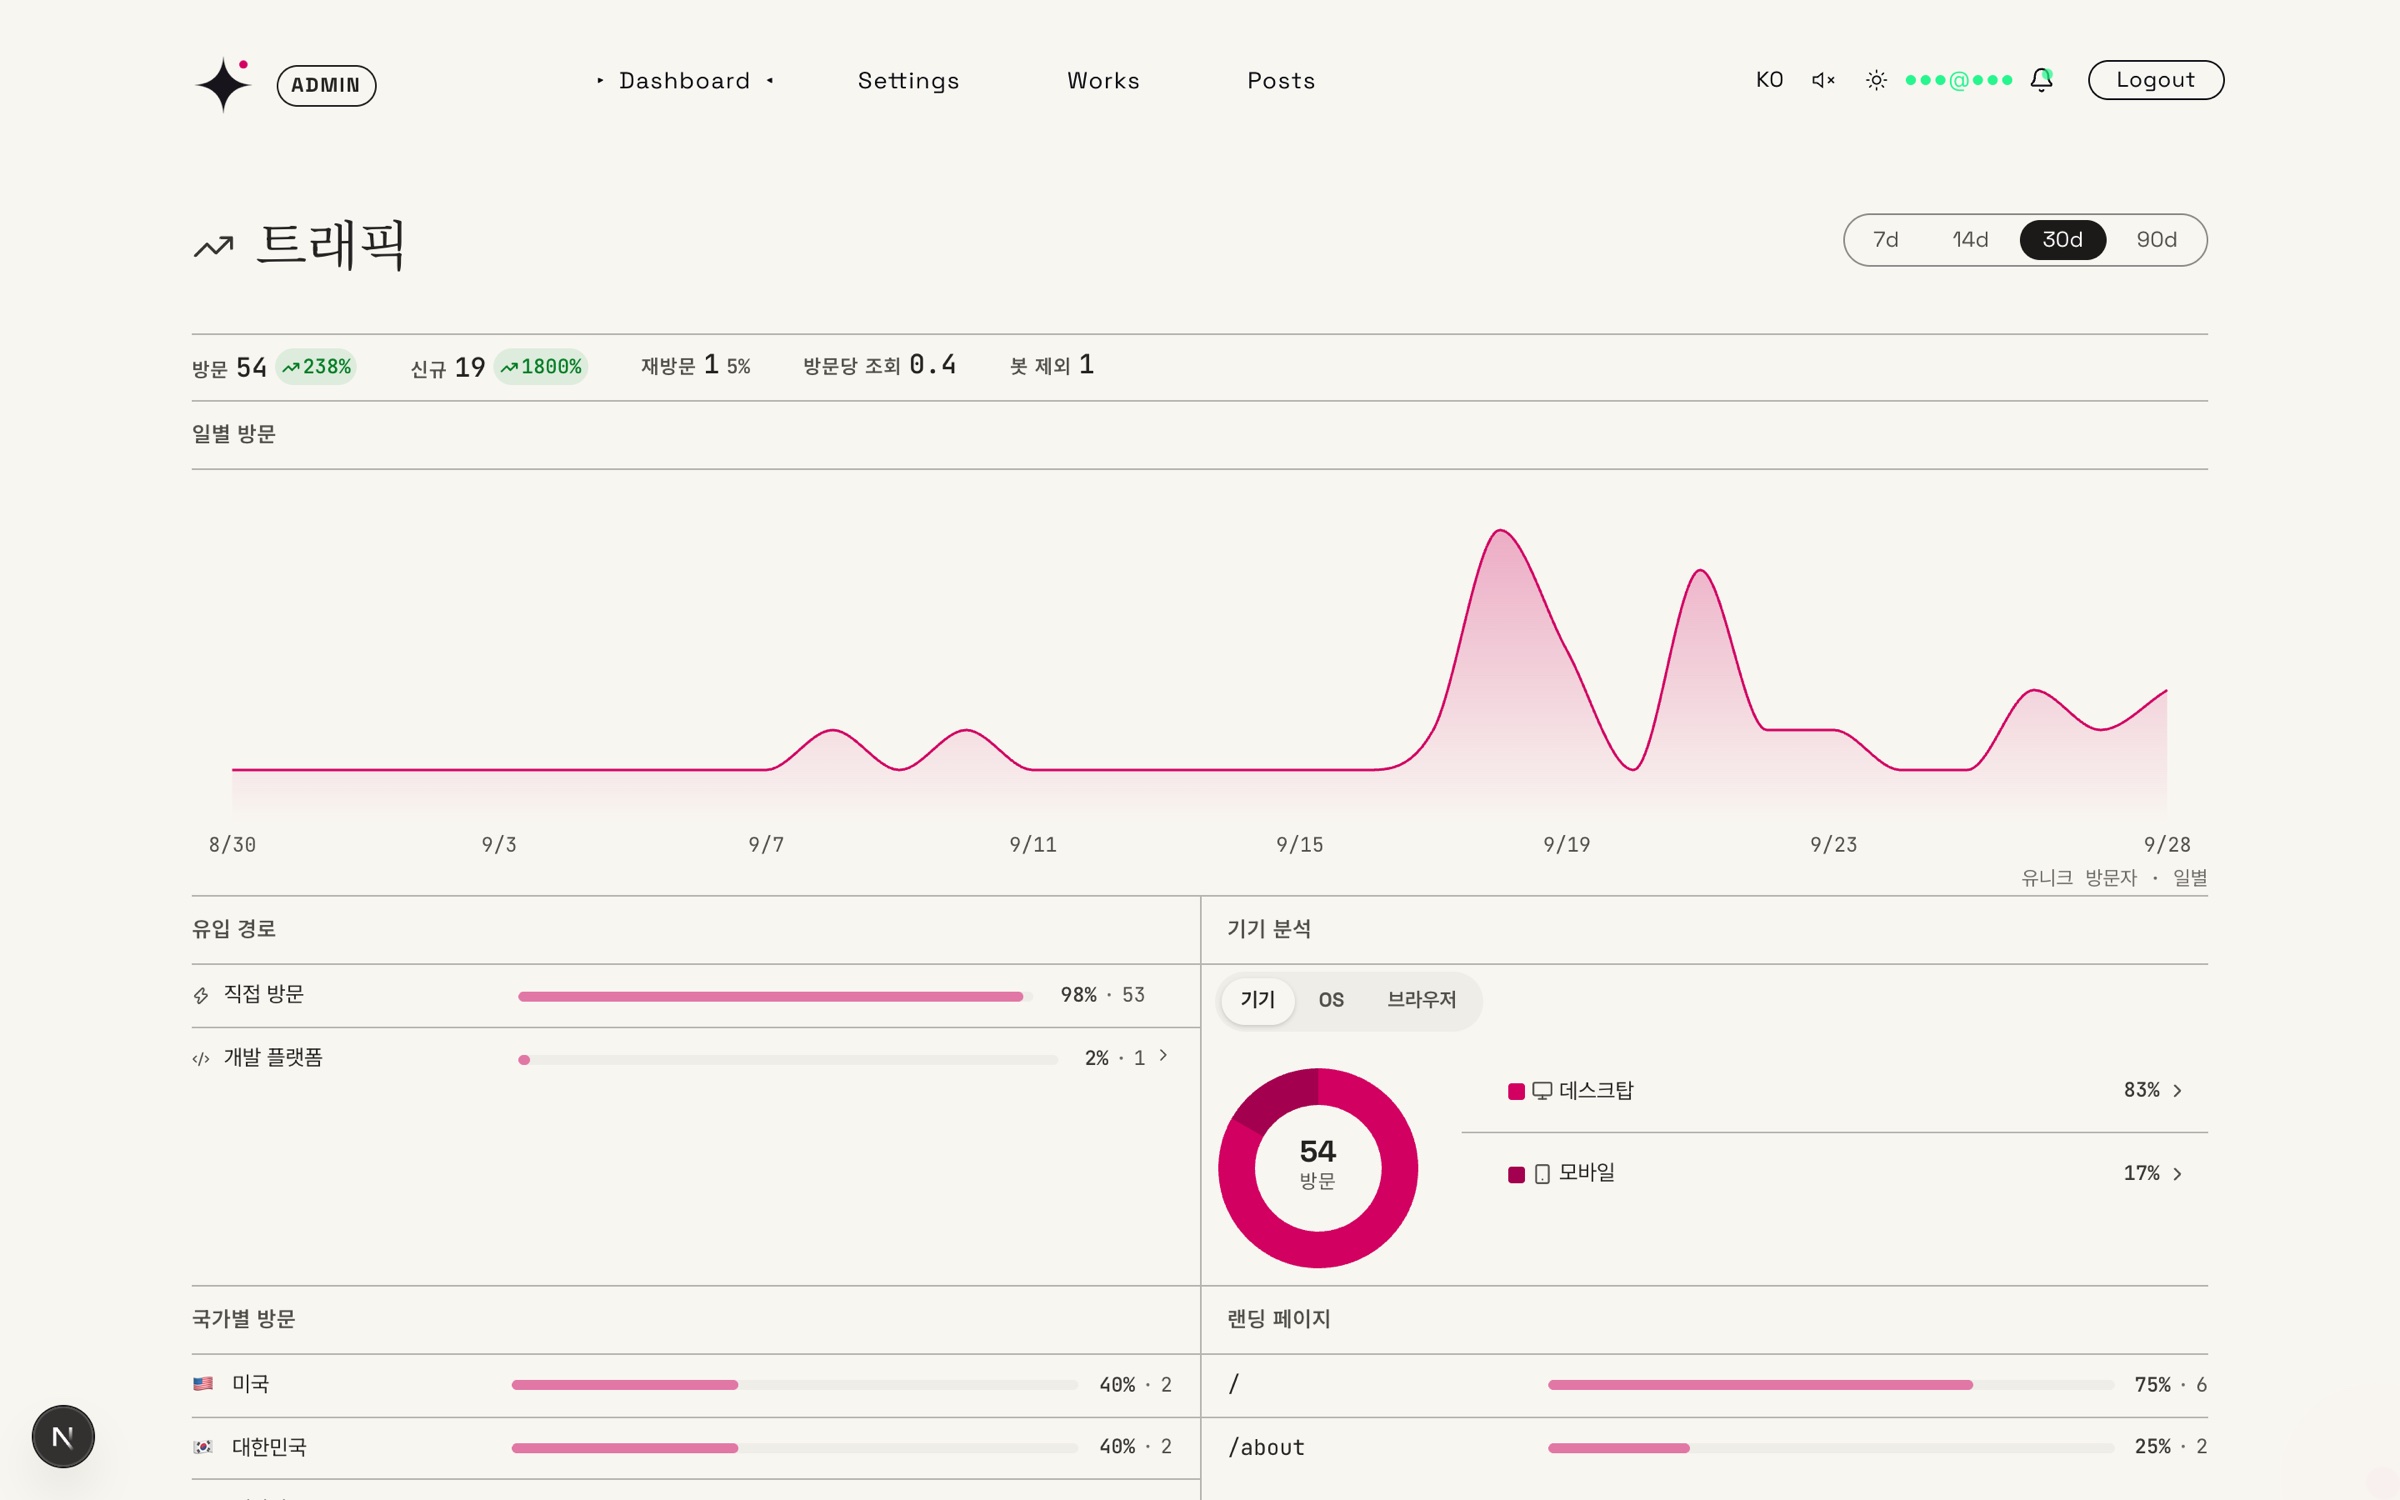Click the 직접 방문 progress bar
2400x1500 pixels.
pyautogui.click(x=774, y=996)
